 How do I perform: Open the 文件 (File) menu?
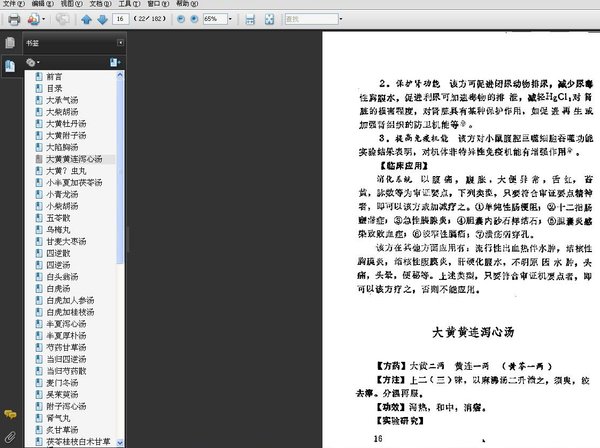(x=13, y=3)
